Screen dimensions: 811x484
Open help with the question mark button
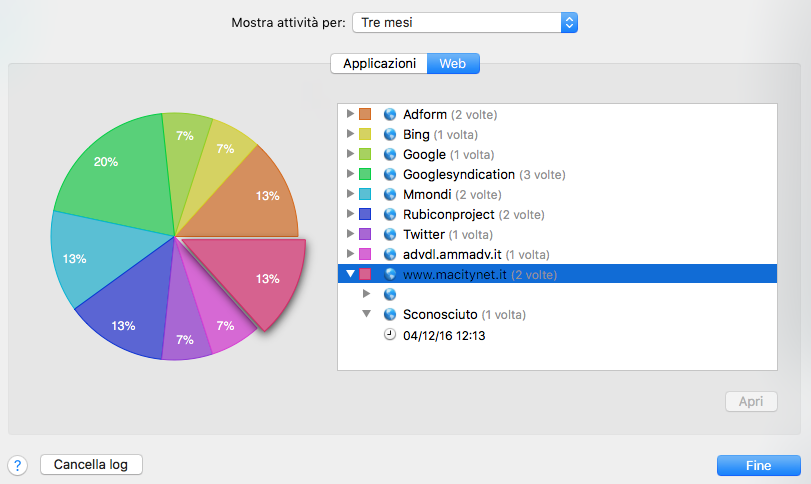coord(17,465)
